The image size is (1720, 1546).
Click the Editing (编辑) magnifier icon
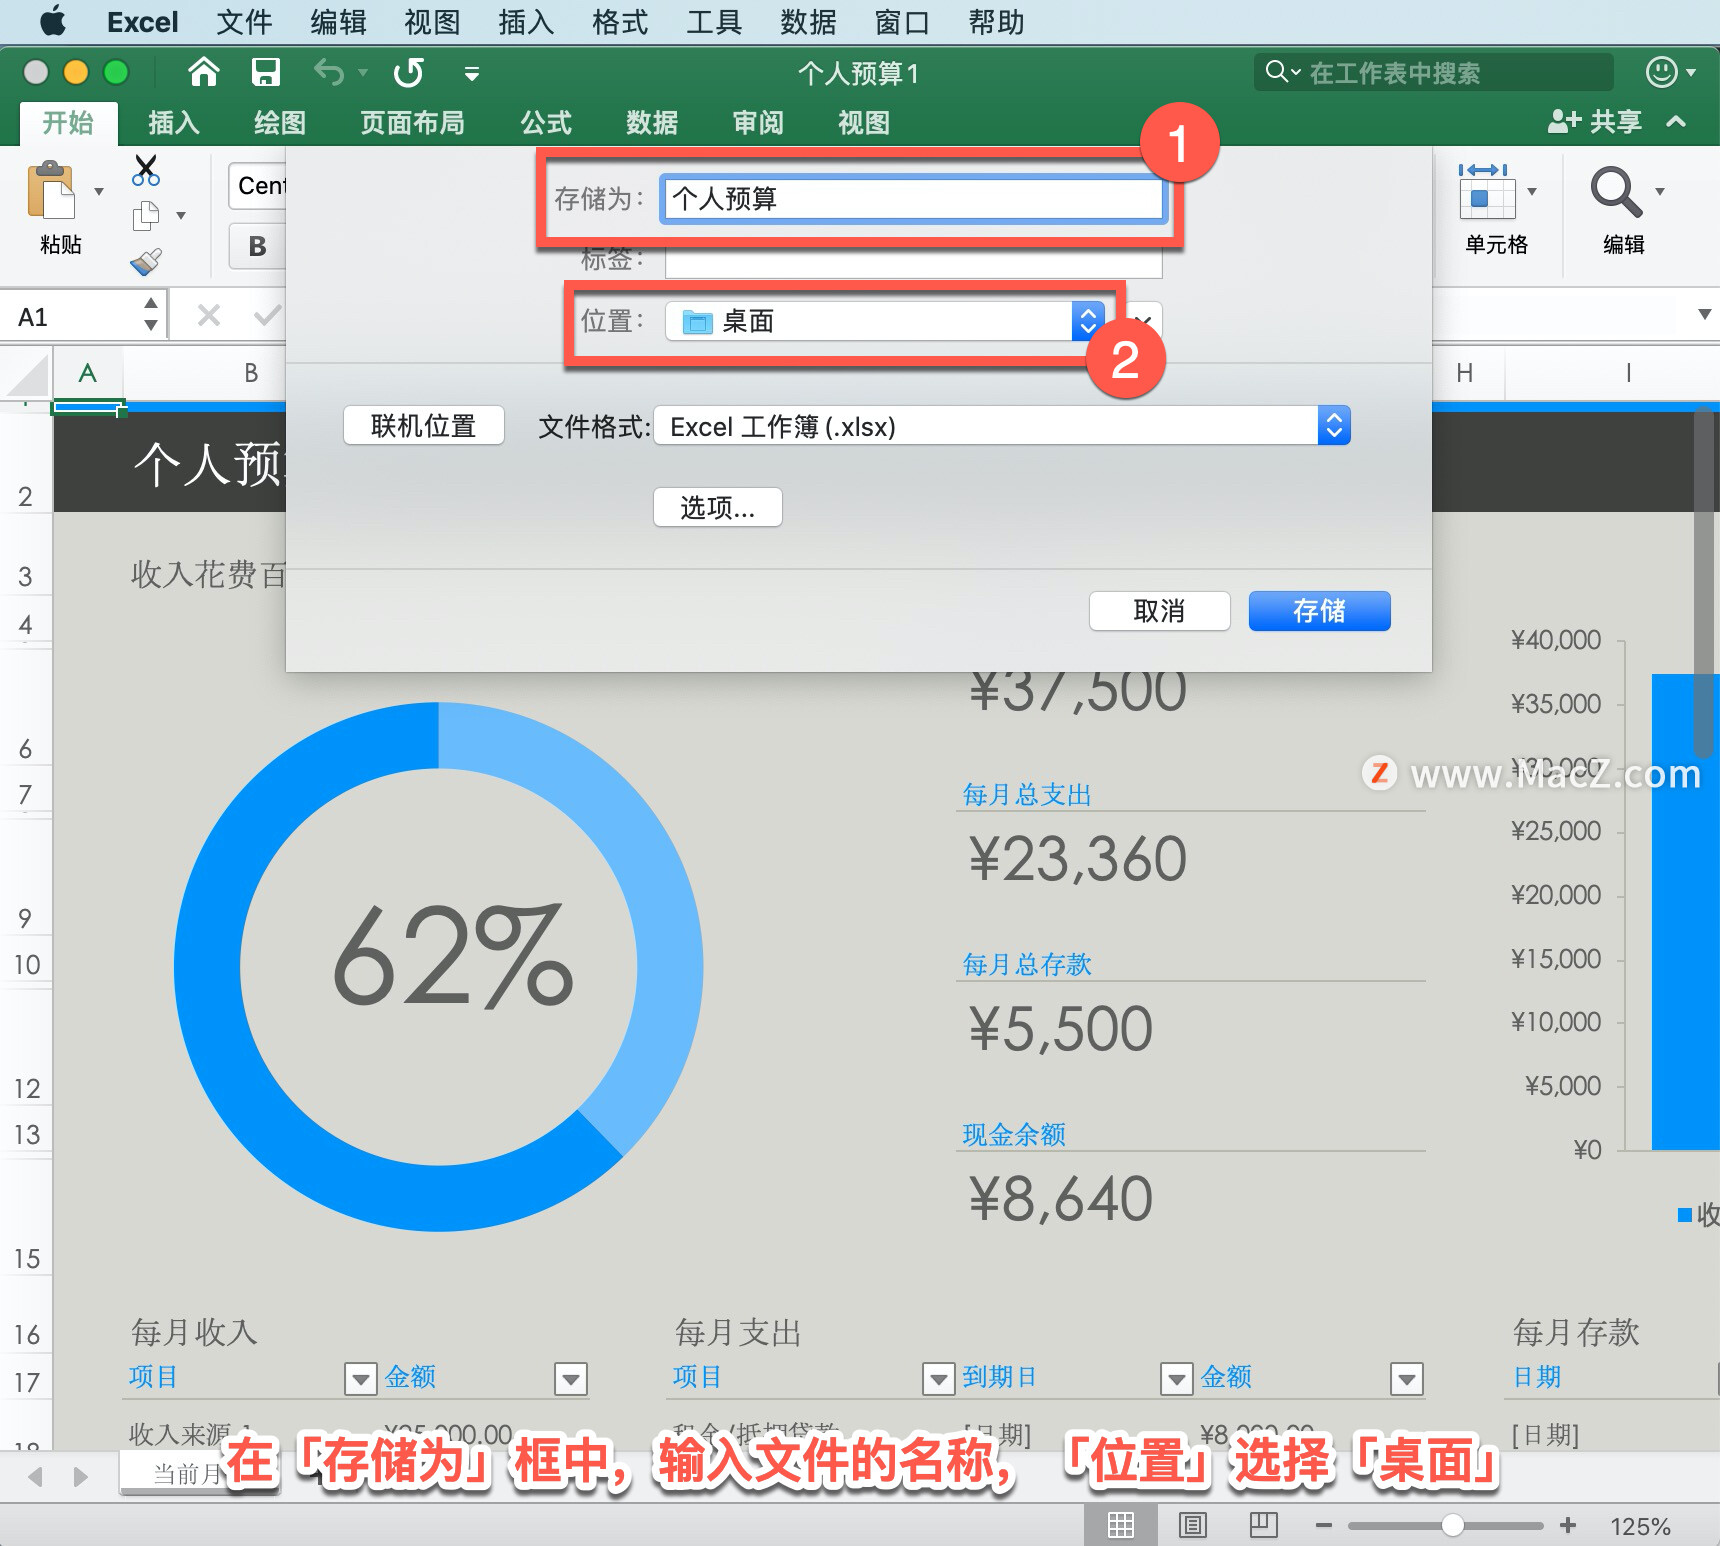coord(1615,191)
